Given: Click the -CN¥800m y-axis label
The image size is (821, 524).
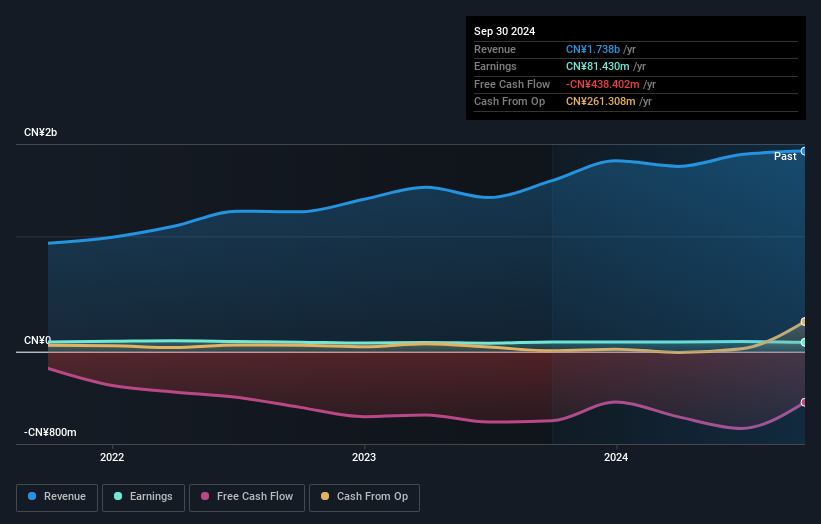Looking at the screenshot, I should (x=50, y=432).
